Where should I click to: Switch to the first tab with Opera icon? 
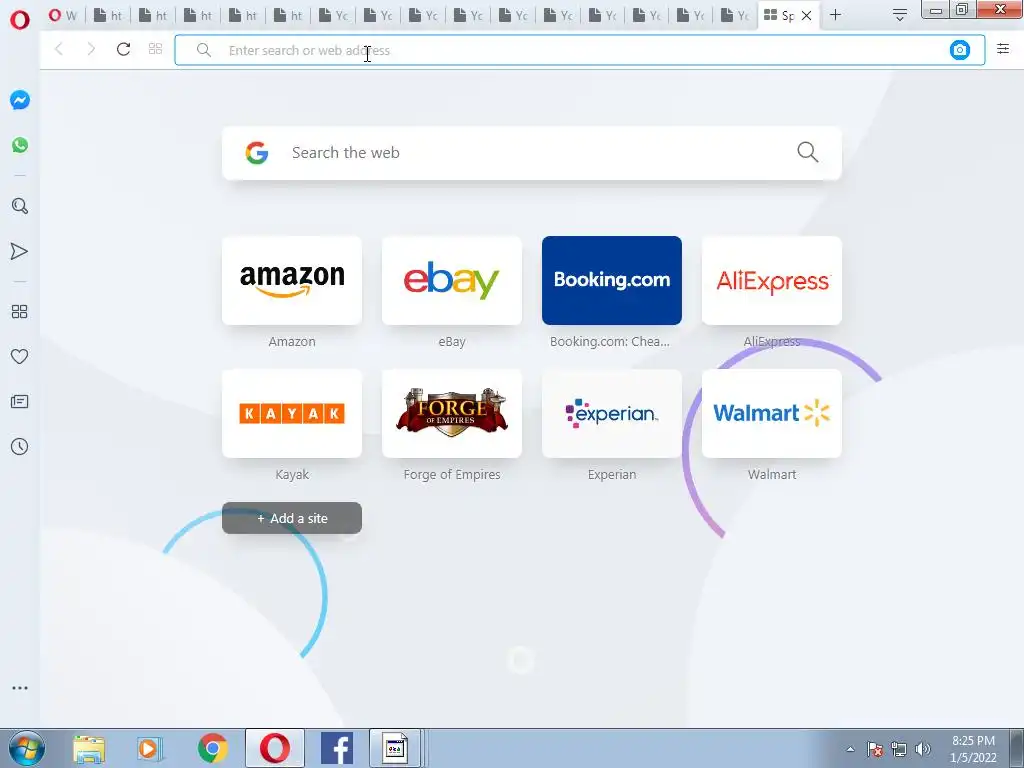[x=63, y=15]
